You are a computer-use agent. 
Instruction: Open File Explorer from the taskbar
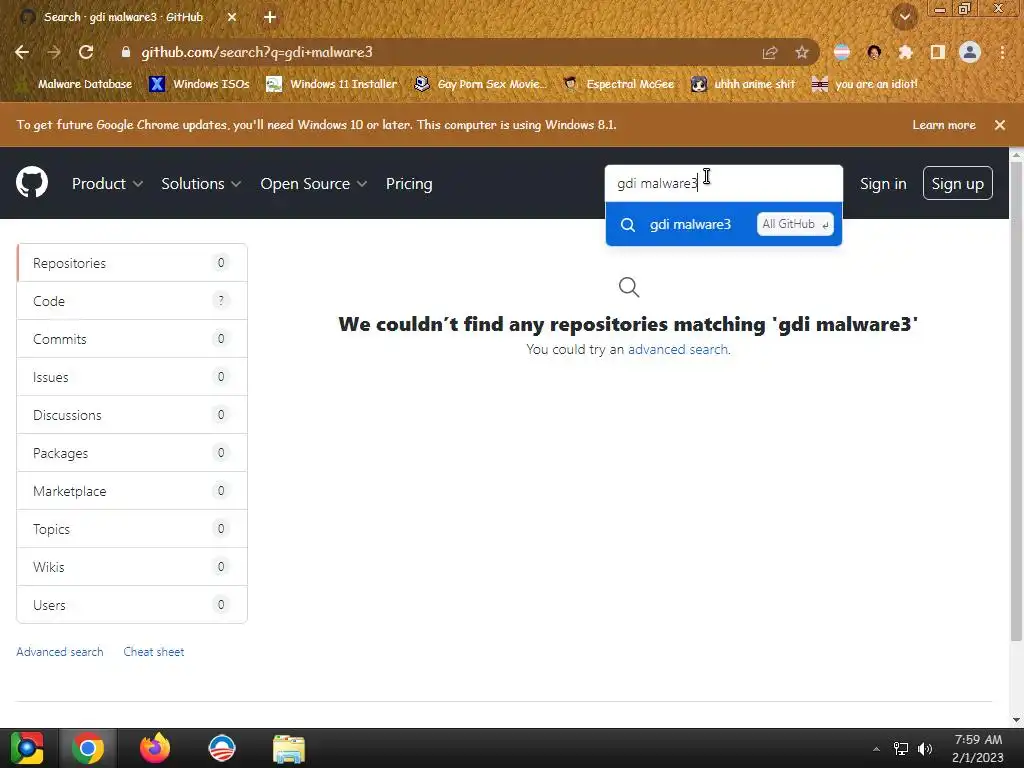pyautogui.click(x=289, y=749)
